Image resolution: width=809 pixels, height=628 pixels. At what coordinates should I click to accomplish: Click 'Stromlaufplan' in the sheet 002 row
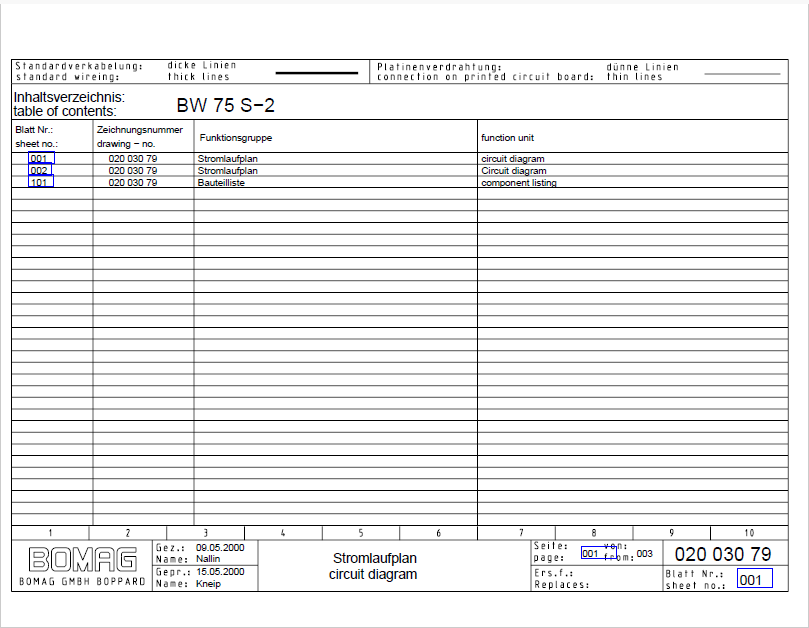tap(228, 170)
